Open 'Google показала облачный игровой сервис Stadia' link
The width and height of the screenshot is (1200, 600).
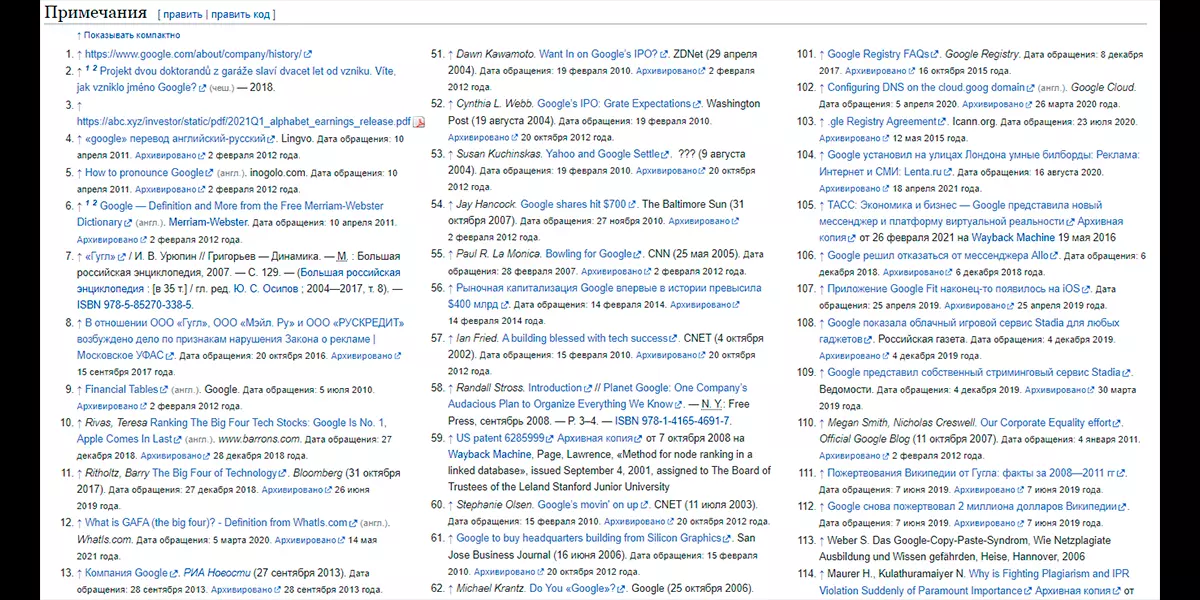pyautogui.click(x=971, y=331)
